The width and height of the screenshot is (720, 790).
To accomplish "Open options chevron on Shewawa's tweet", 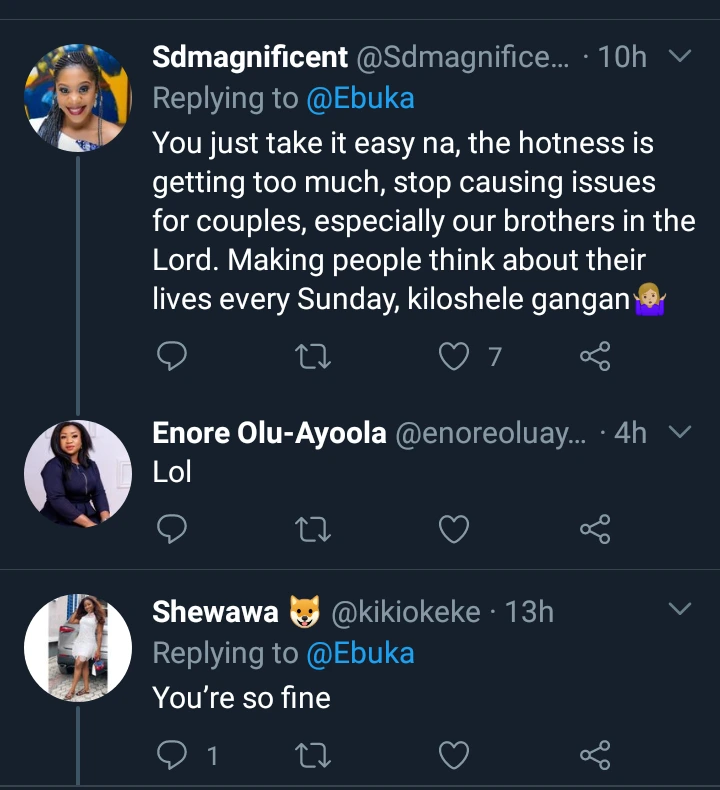I will [679, 609].
